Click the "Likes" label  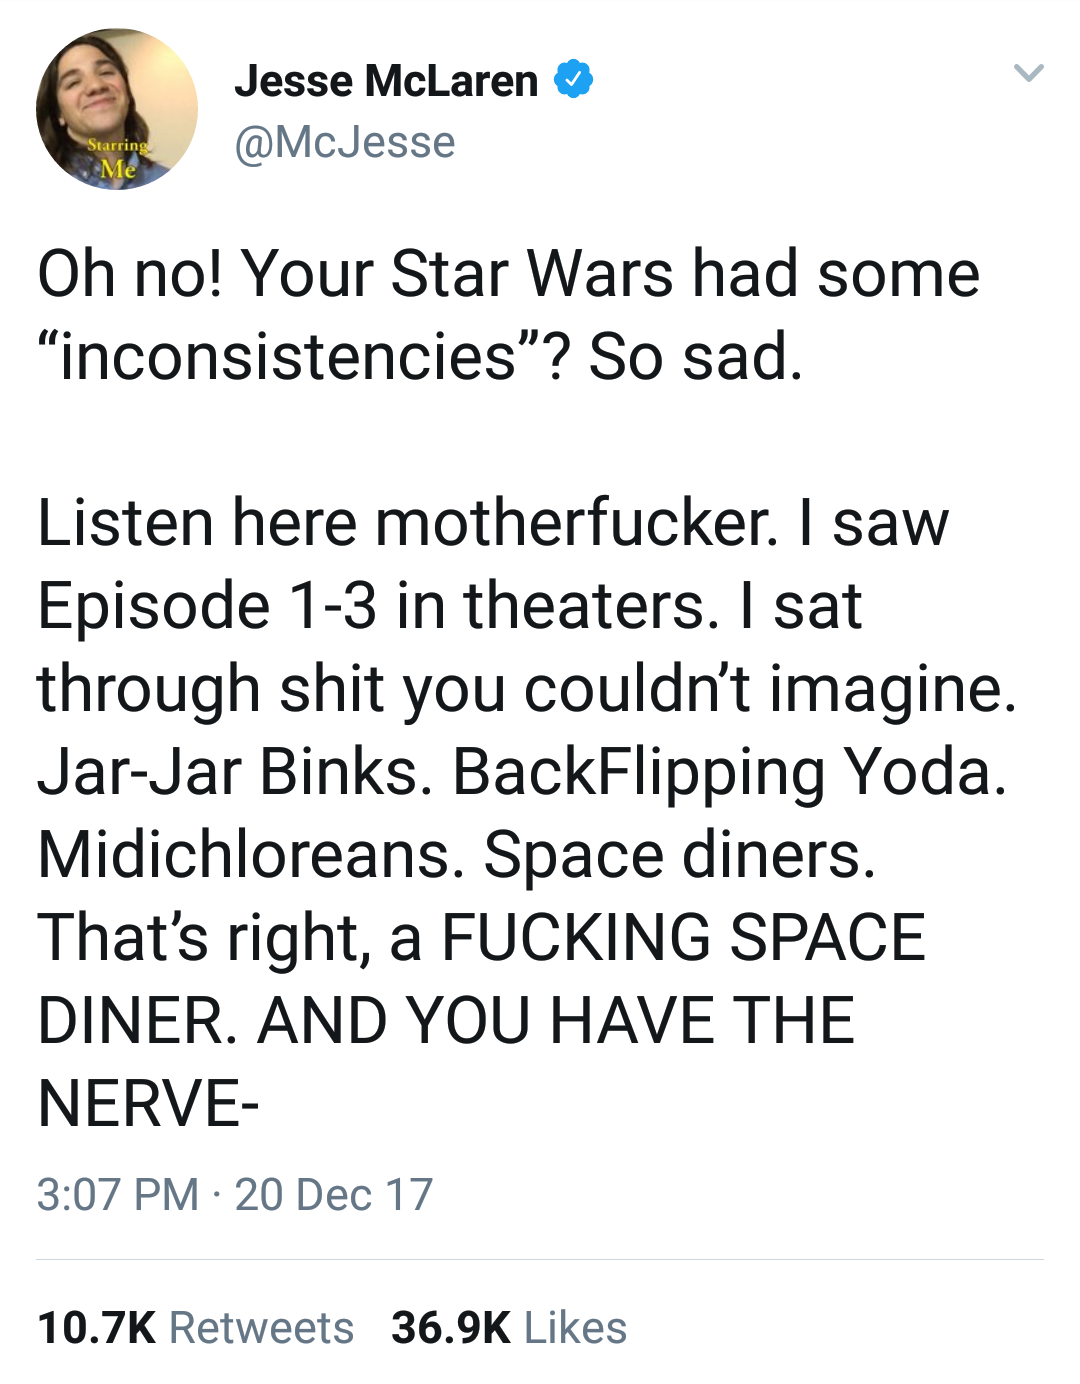pos(575,1328)
